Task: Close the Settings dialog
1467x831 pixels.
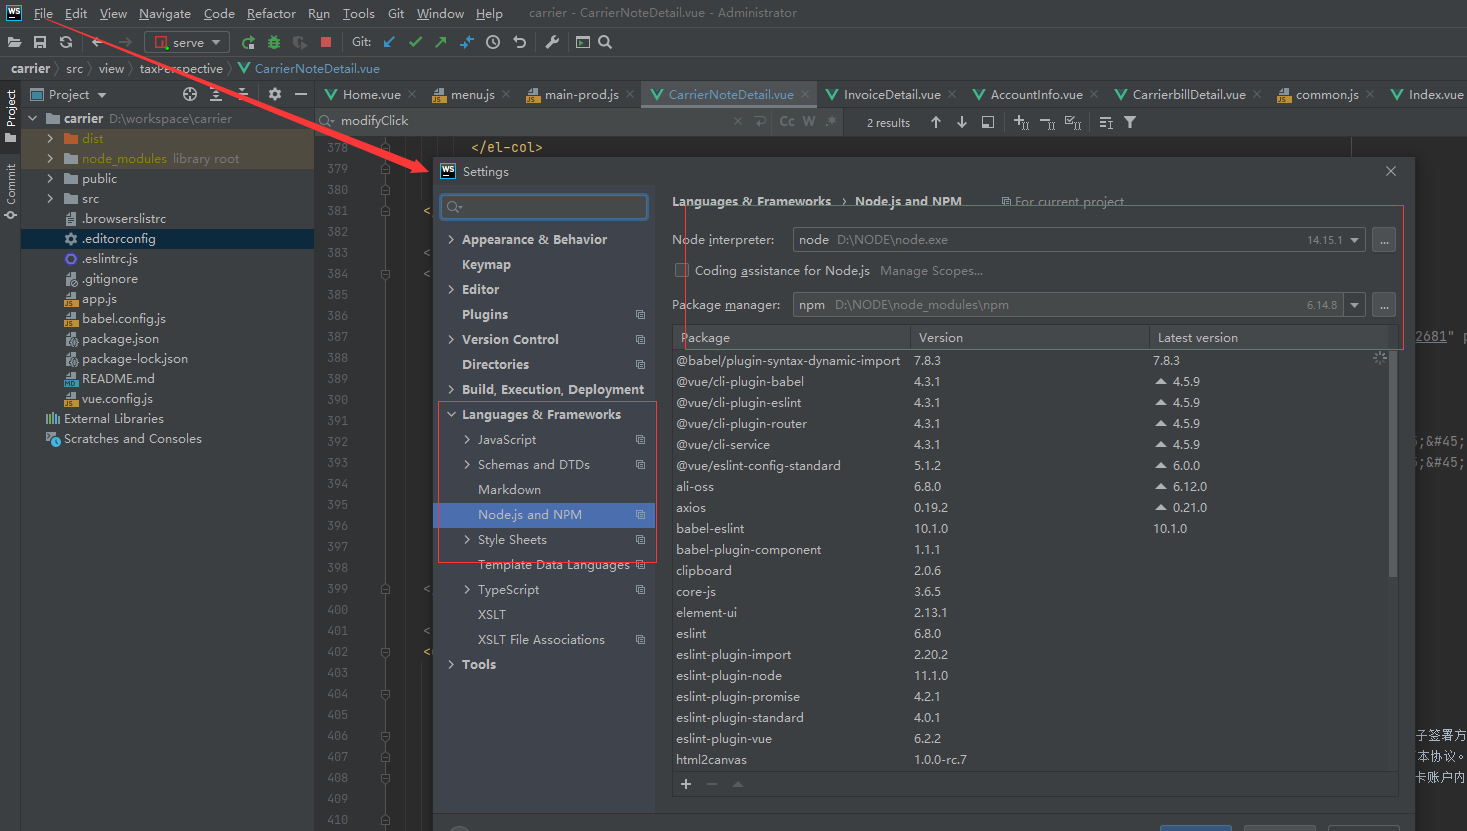Action: pos(1391,172)
